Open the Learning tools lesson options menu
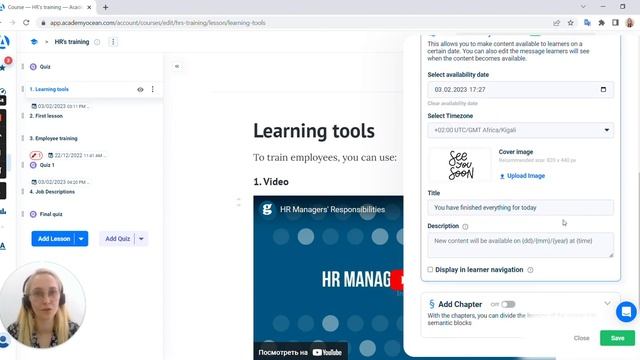The width and height of the screenshot is (640, 360). (x=153, y=89)
